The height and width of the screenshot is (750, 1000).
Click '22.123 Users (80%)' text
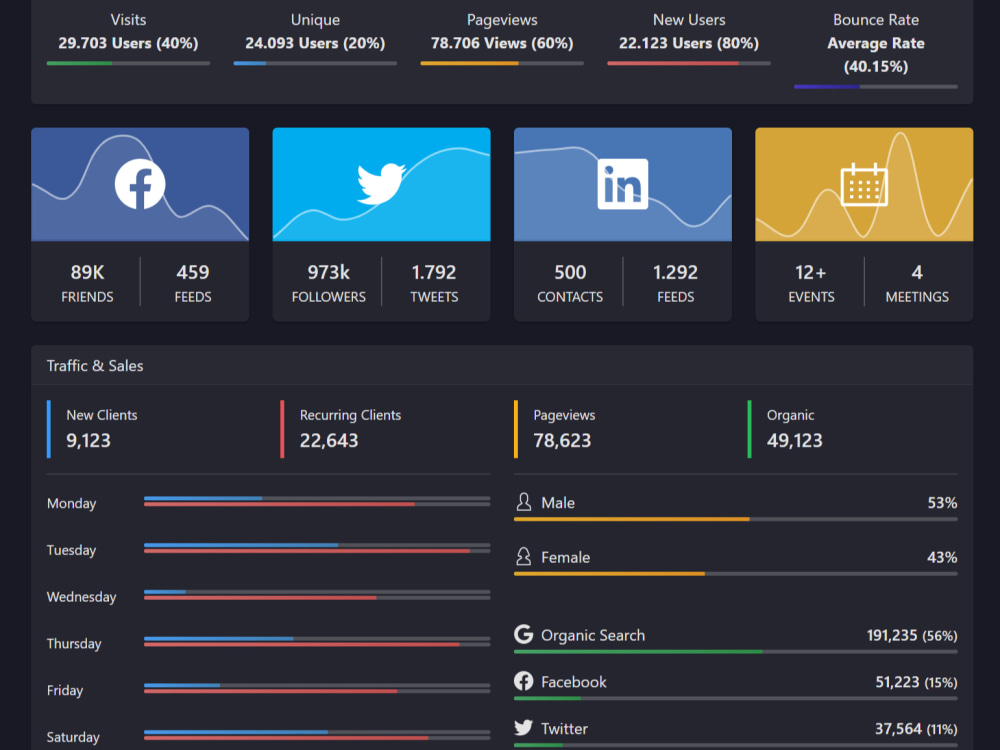pyautogui.click(x=689, y=43)
